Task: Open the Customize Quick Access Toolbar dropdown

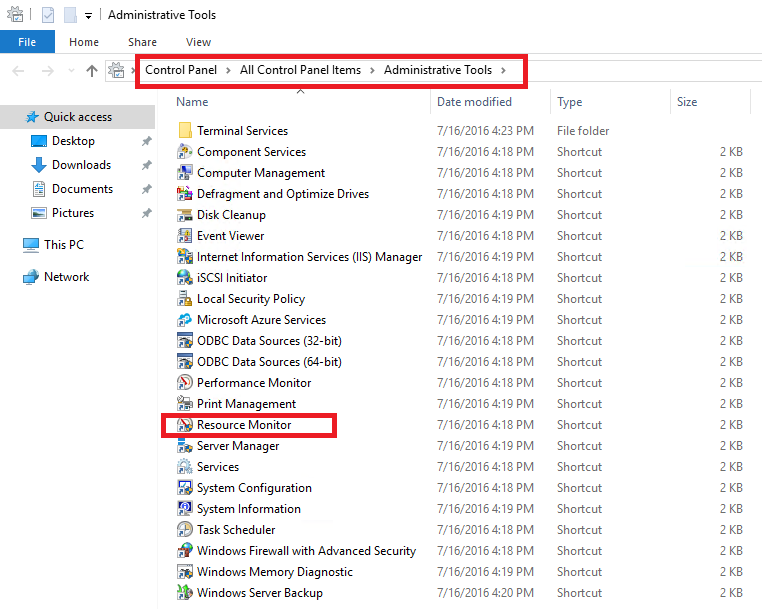Action: (88, 16)
